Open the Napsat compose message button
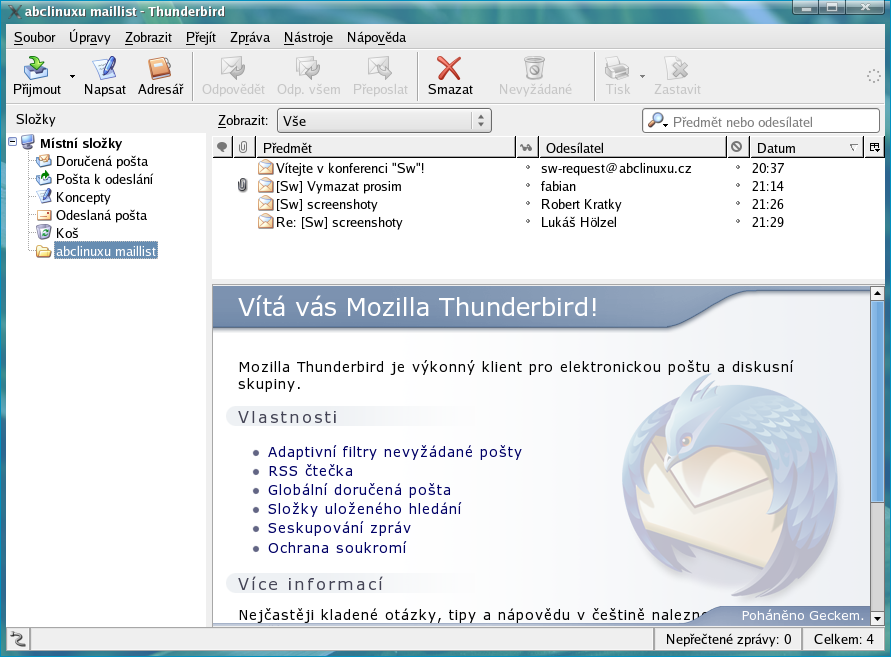The image size is (891, 657). [105, 76]
